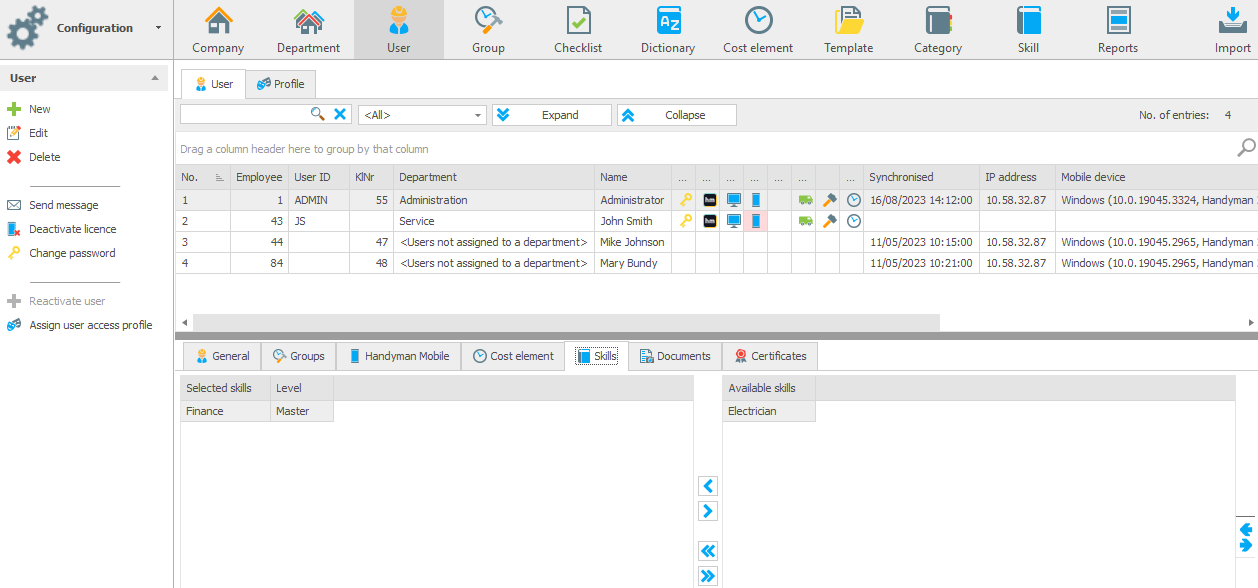Click the truck icon in Administrator row

tap(805, 200)
